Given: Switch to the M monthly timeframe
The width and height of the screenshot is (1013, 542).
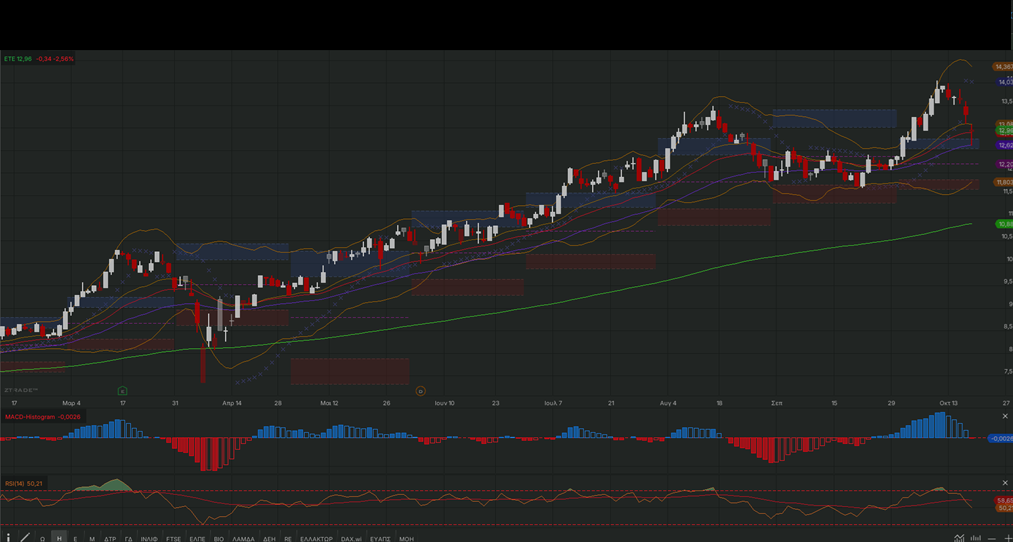Looking at the screenshot, I should coord(92,539).
